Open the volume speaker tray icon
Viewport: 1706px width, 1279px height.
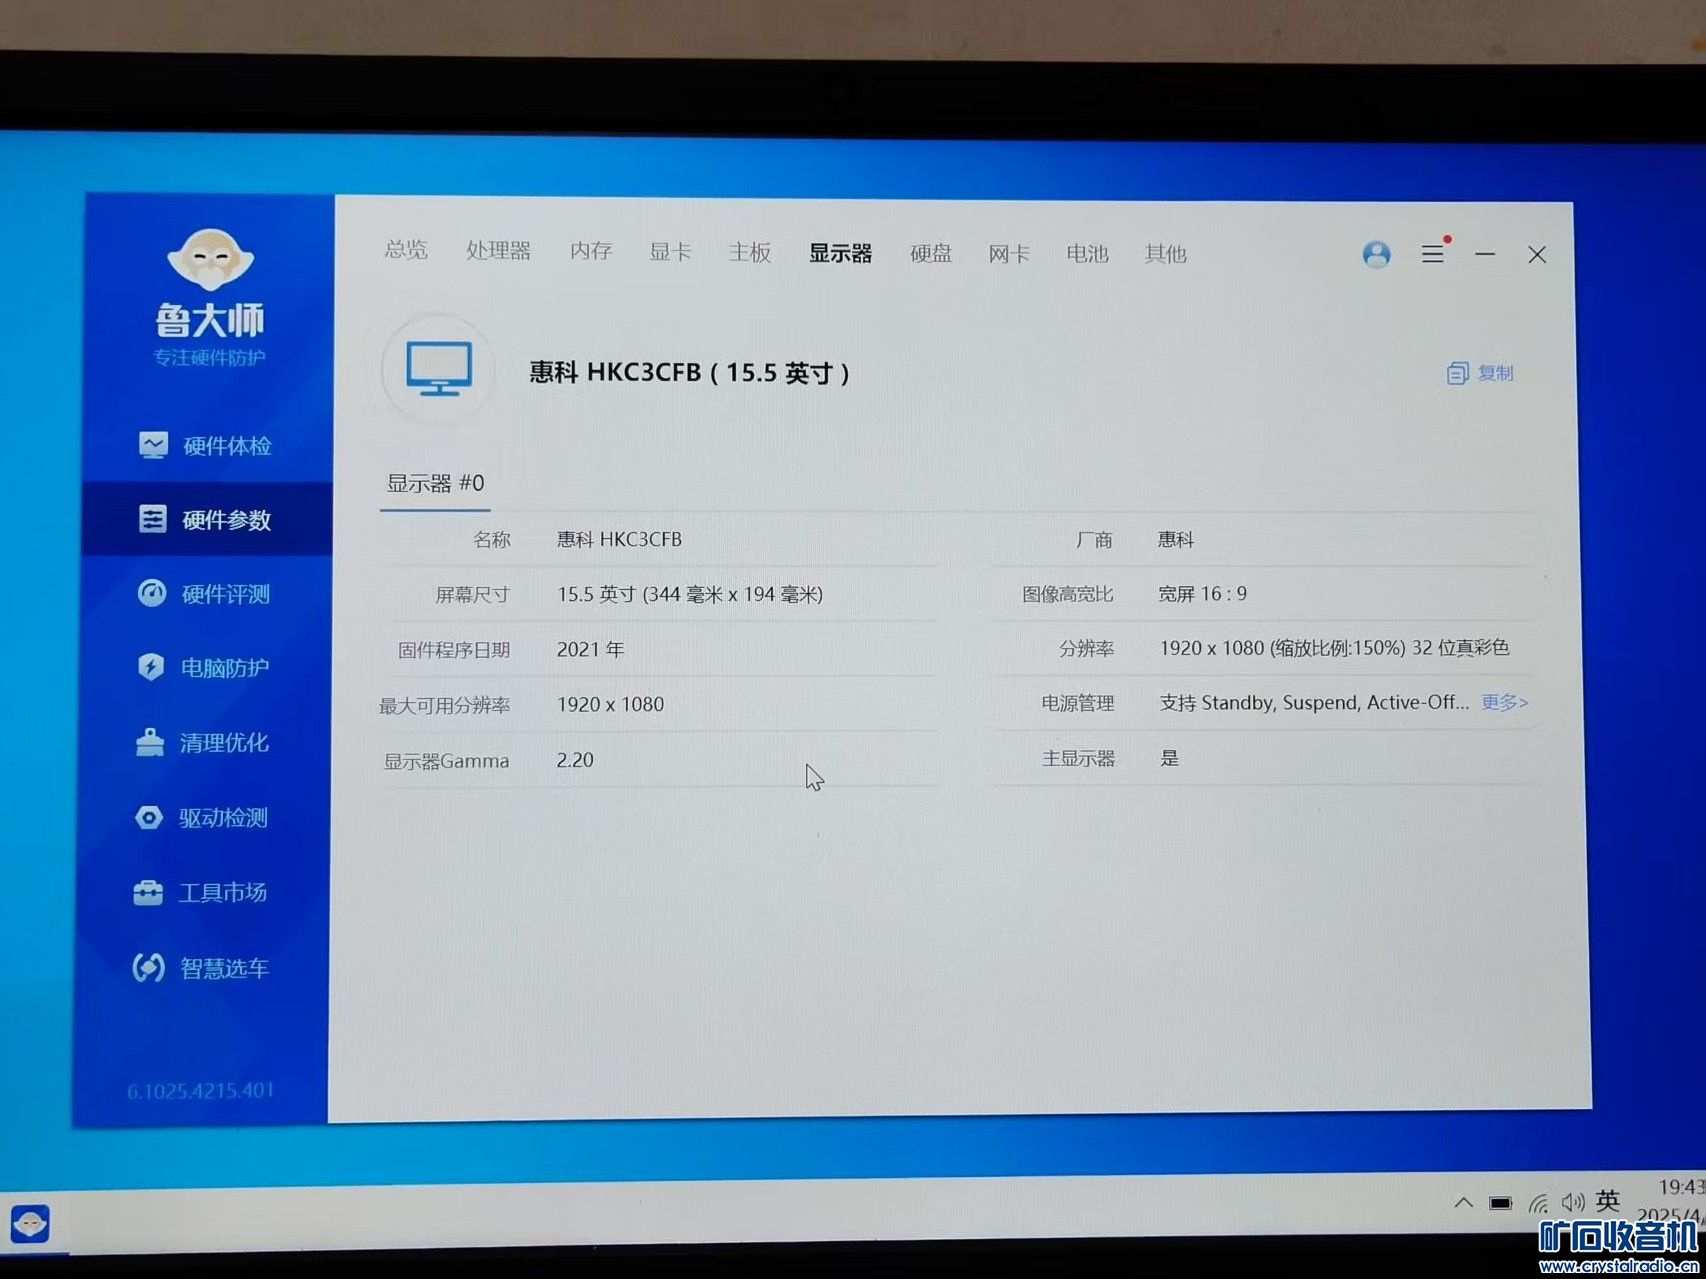pos(1573,1201)
